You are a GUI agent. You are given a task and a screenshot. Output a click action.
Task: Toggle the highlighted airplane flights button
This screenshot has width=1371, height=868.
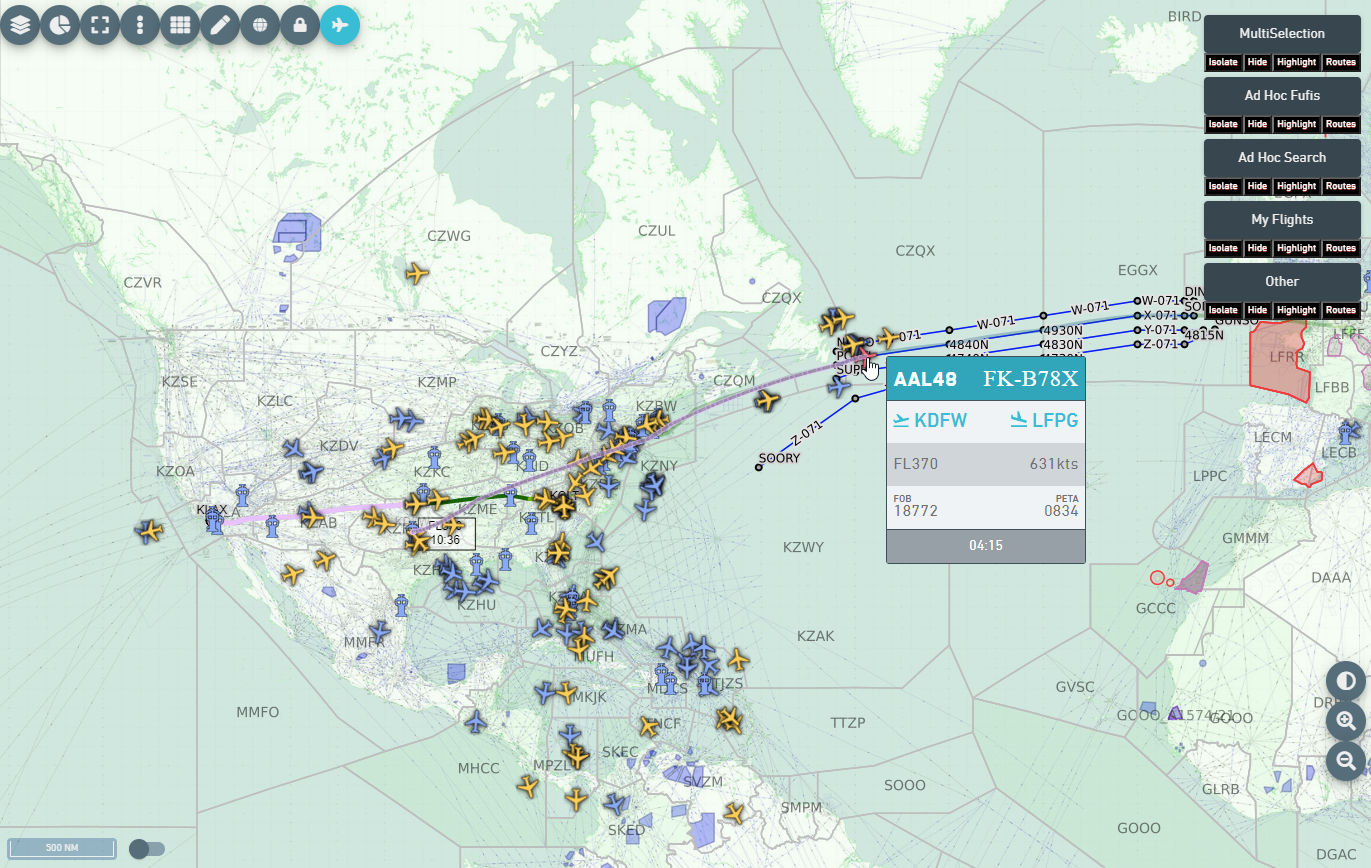point(340,25)
